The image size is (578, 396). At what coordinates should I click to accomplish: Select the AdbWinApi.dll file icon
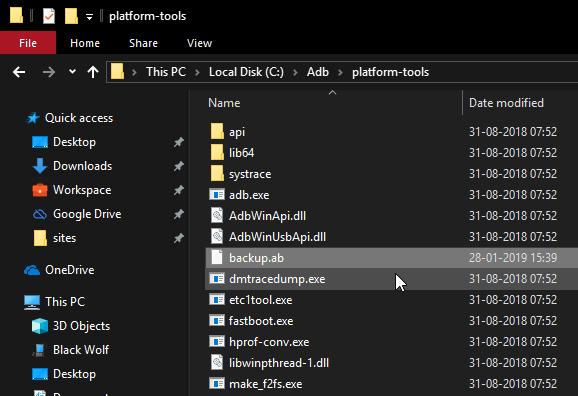click(x=217, y=215)
